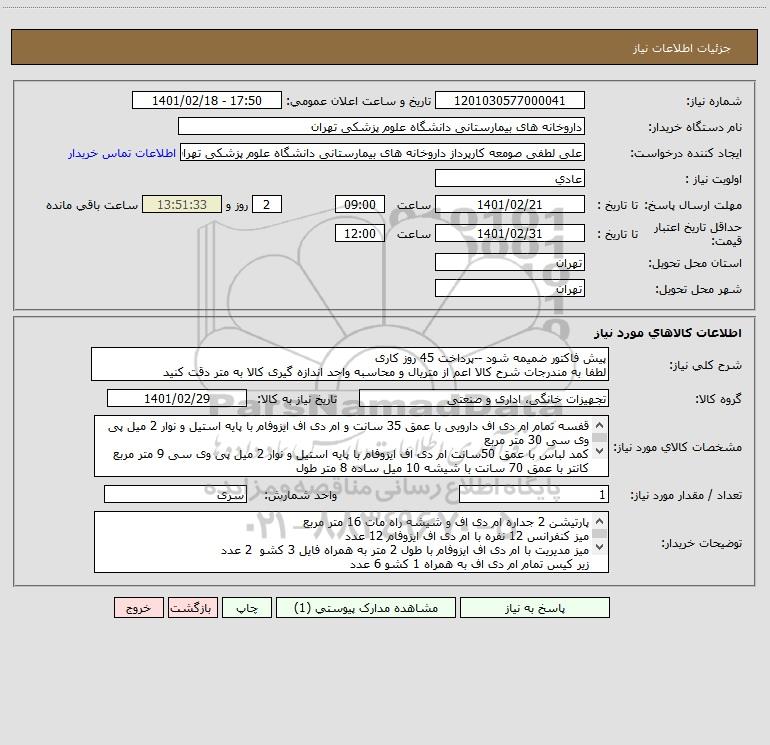Click the اولویت نیاز field عادی

coord(510,178)
